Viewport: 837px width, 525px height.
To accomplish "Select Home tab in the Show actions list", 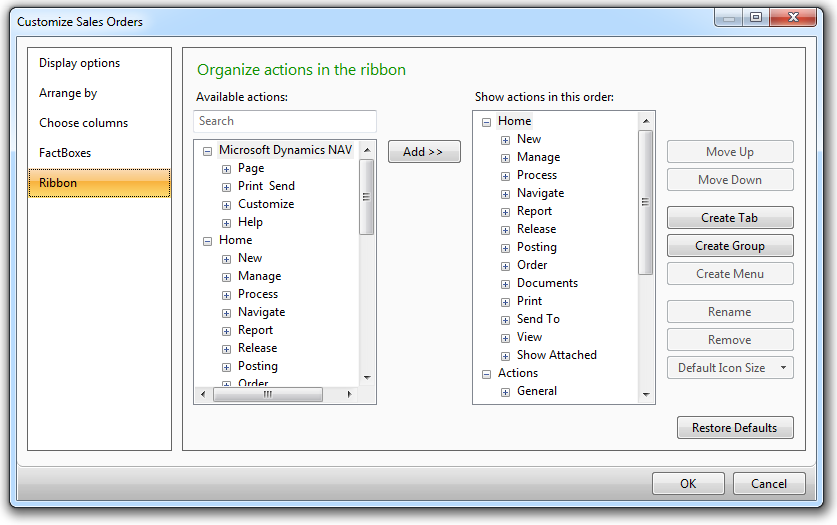I will 514,121.
